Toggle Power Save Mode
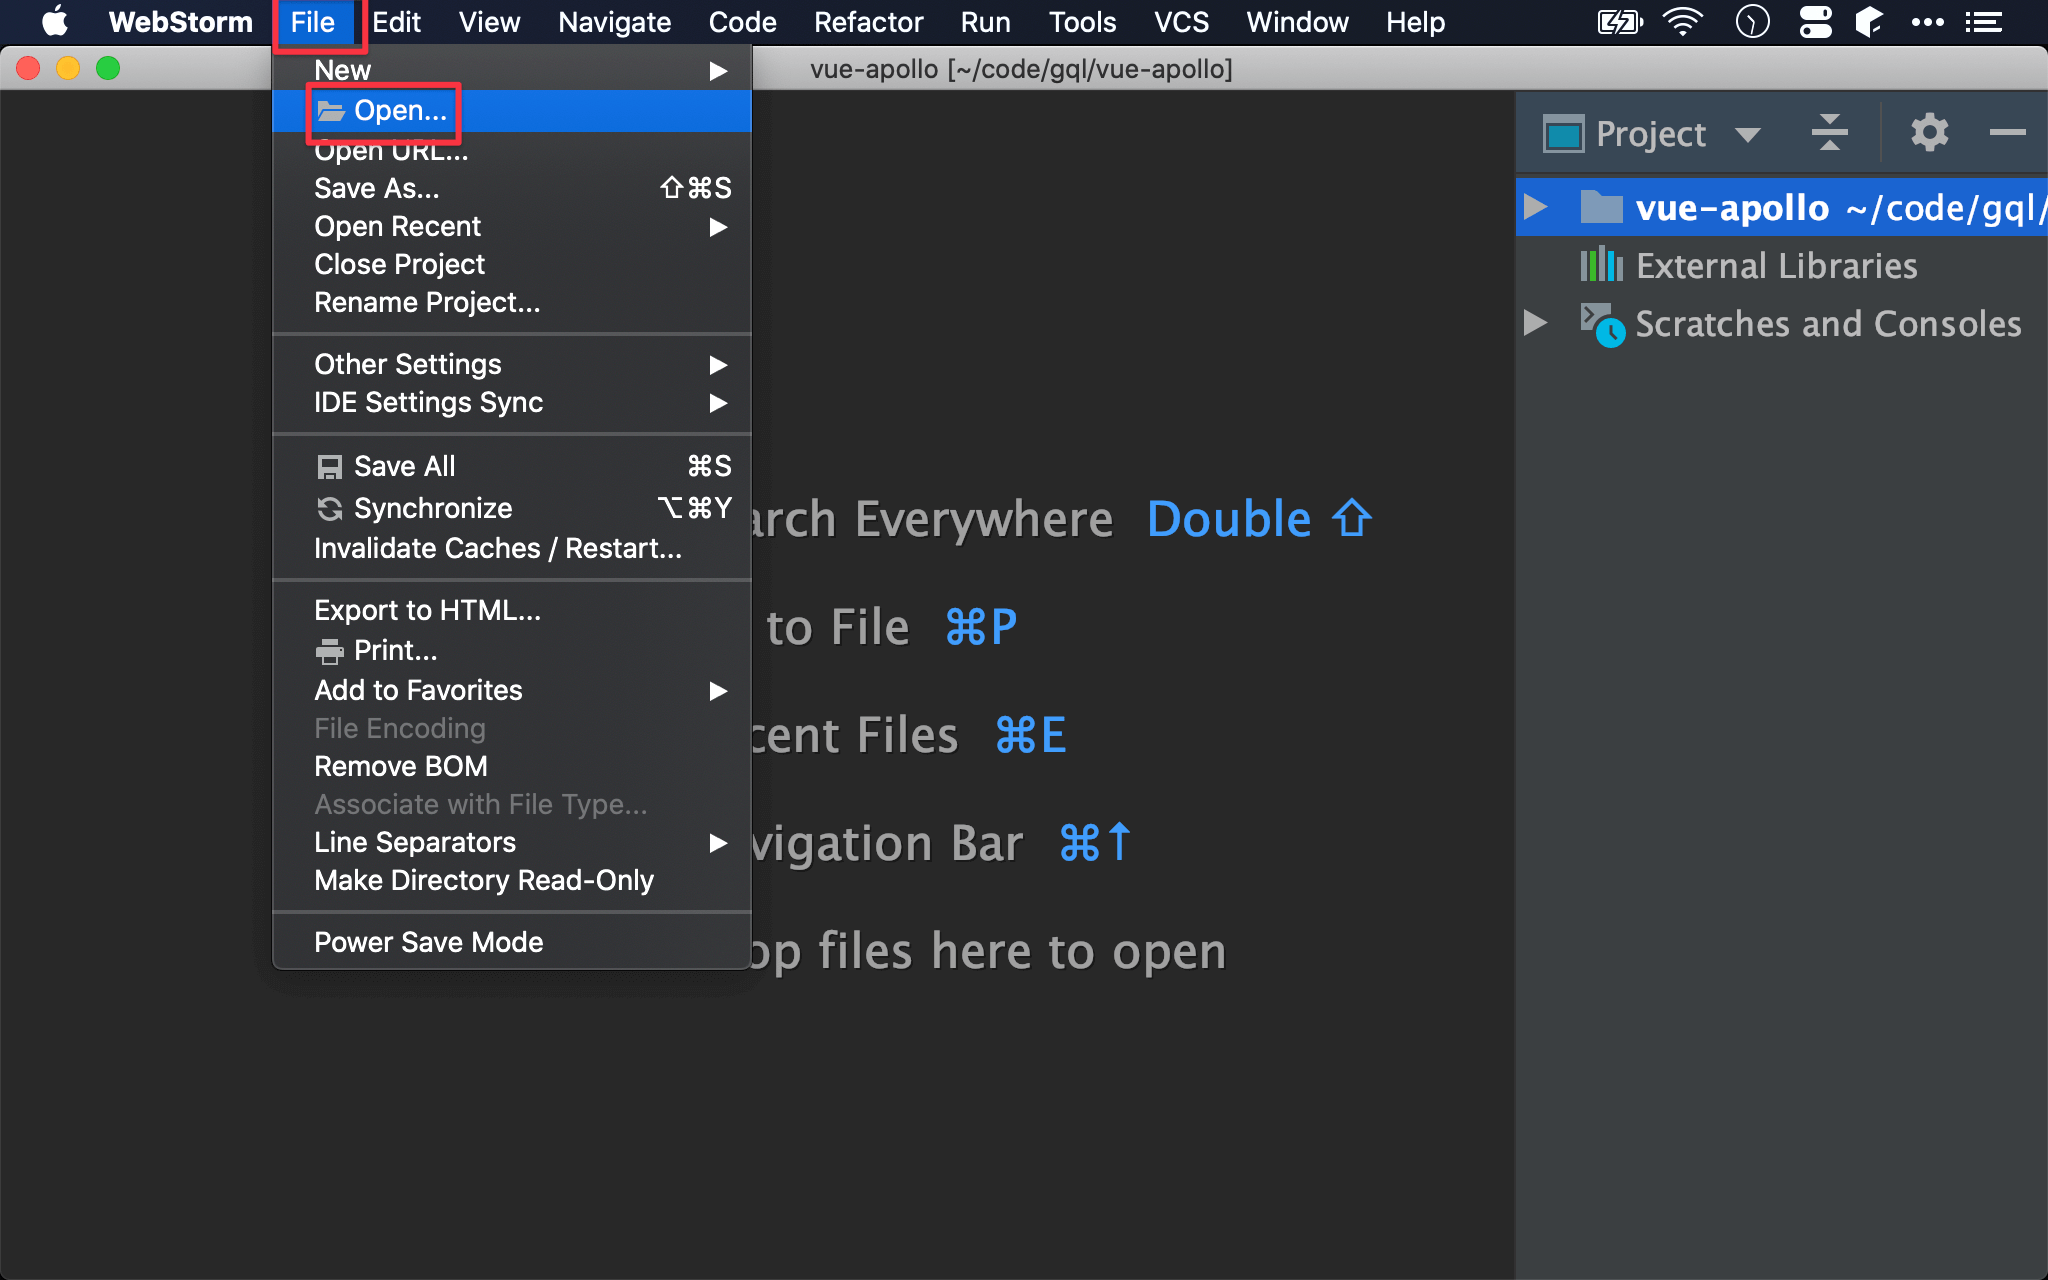This screenshot has width=2048, height=1280. point(428,942)
